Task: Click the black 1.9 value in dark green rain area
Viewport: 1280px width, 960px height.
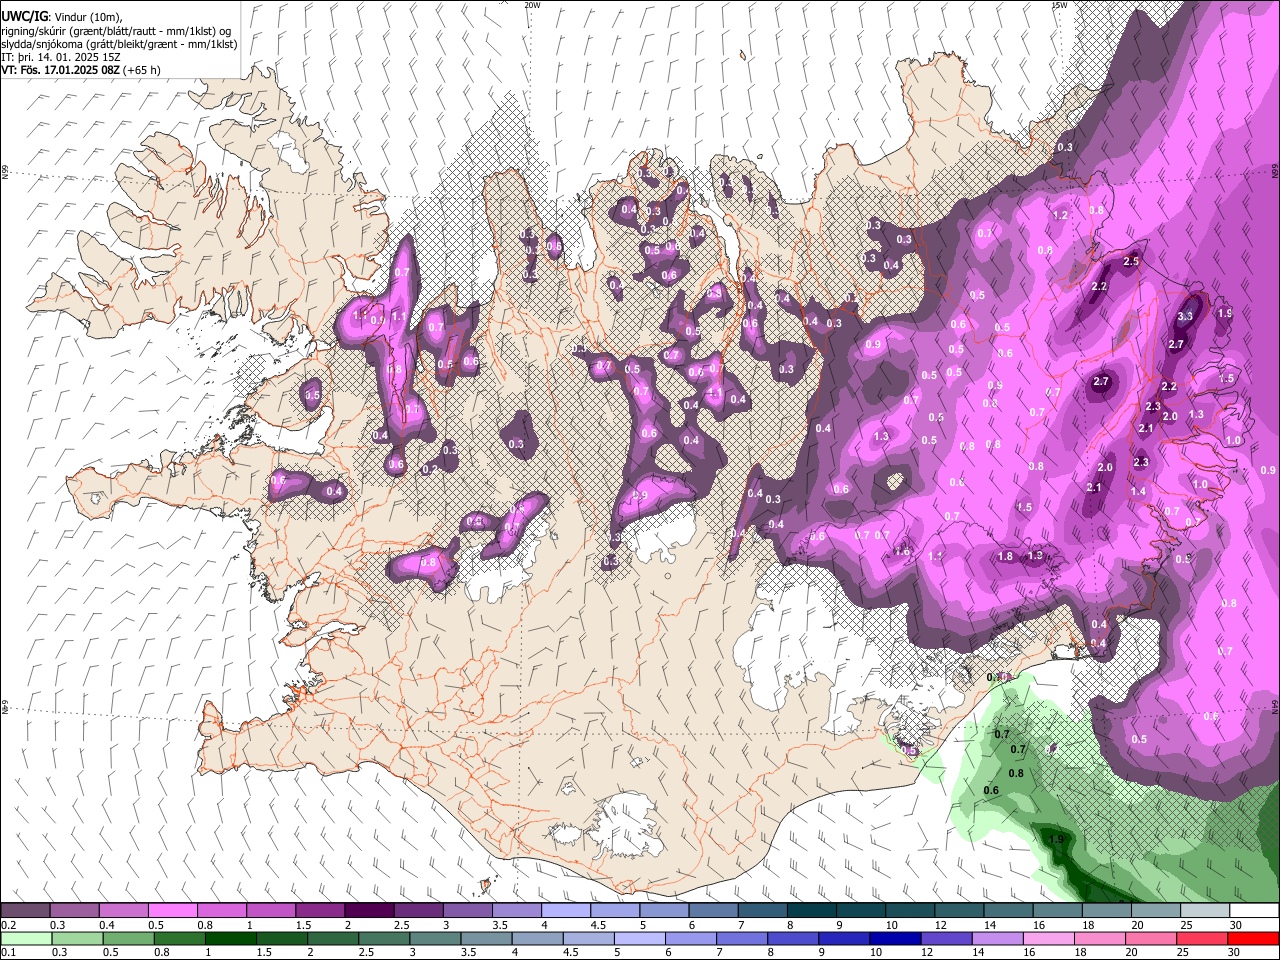Action: click(x=1056, y=839)
